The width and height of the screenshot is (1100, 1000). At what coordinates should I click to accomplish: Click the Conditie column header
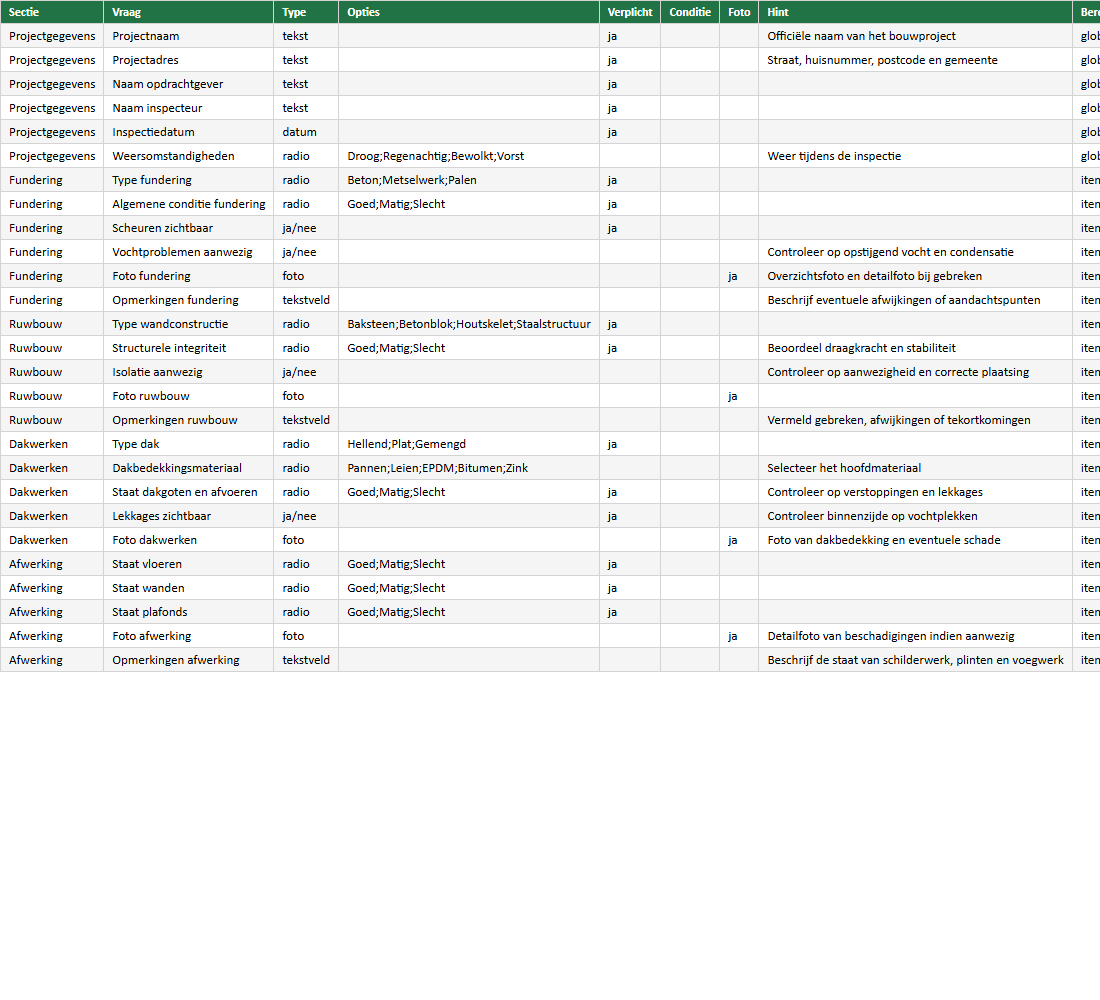[690, 11]
